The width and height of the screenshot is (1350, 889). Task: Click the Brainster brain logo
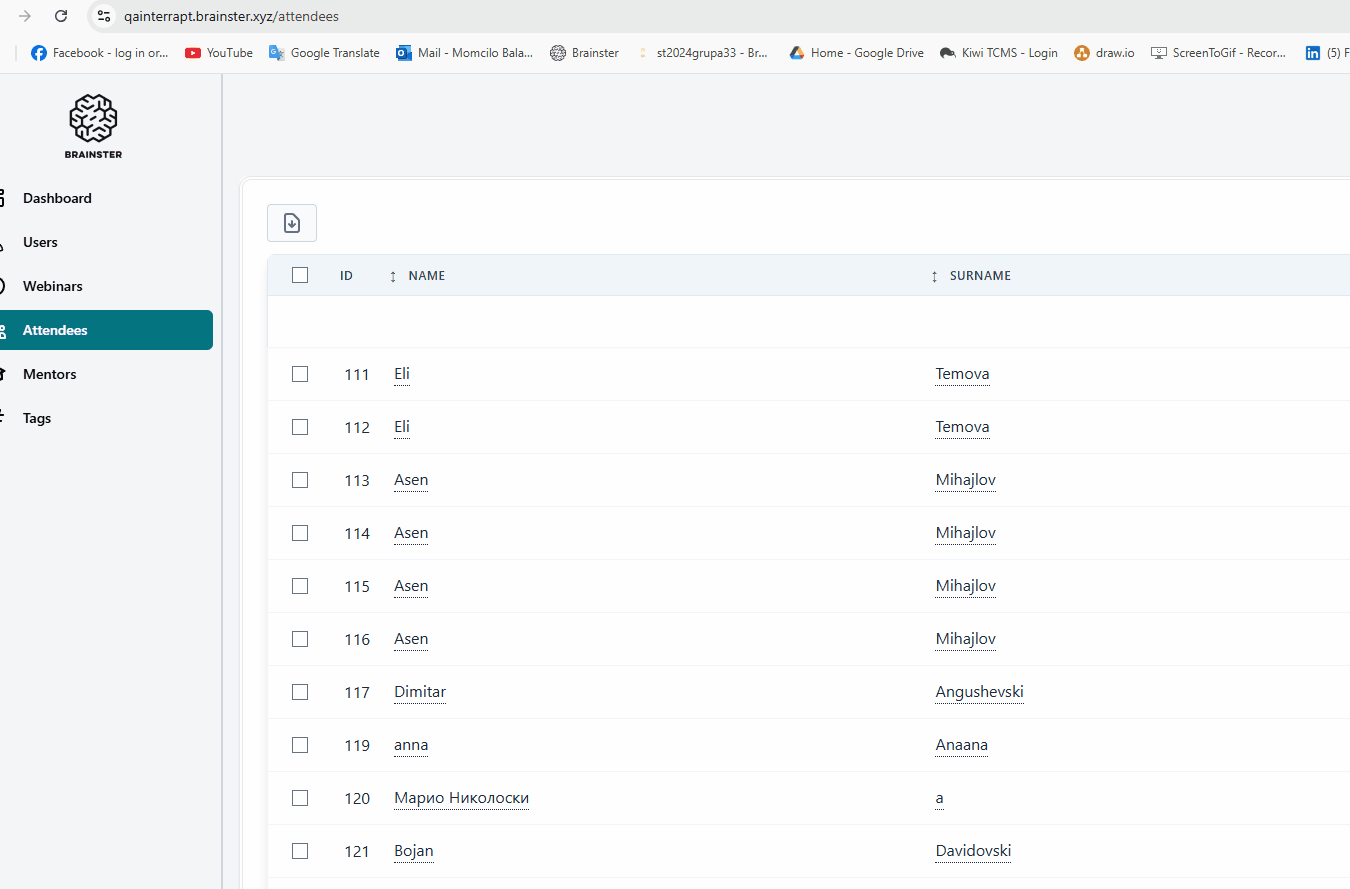coord(93,119)
